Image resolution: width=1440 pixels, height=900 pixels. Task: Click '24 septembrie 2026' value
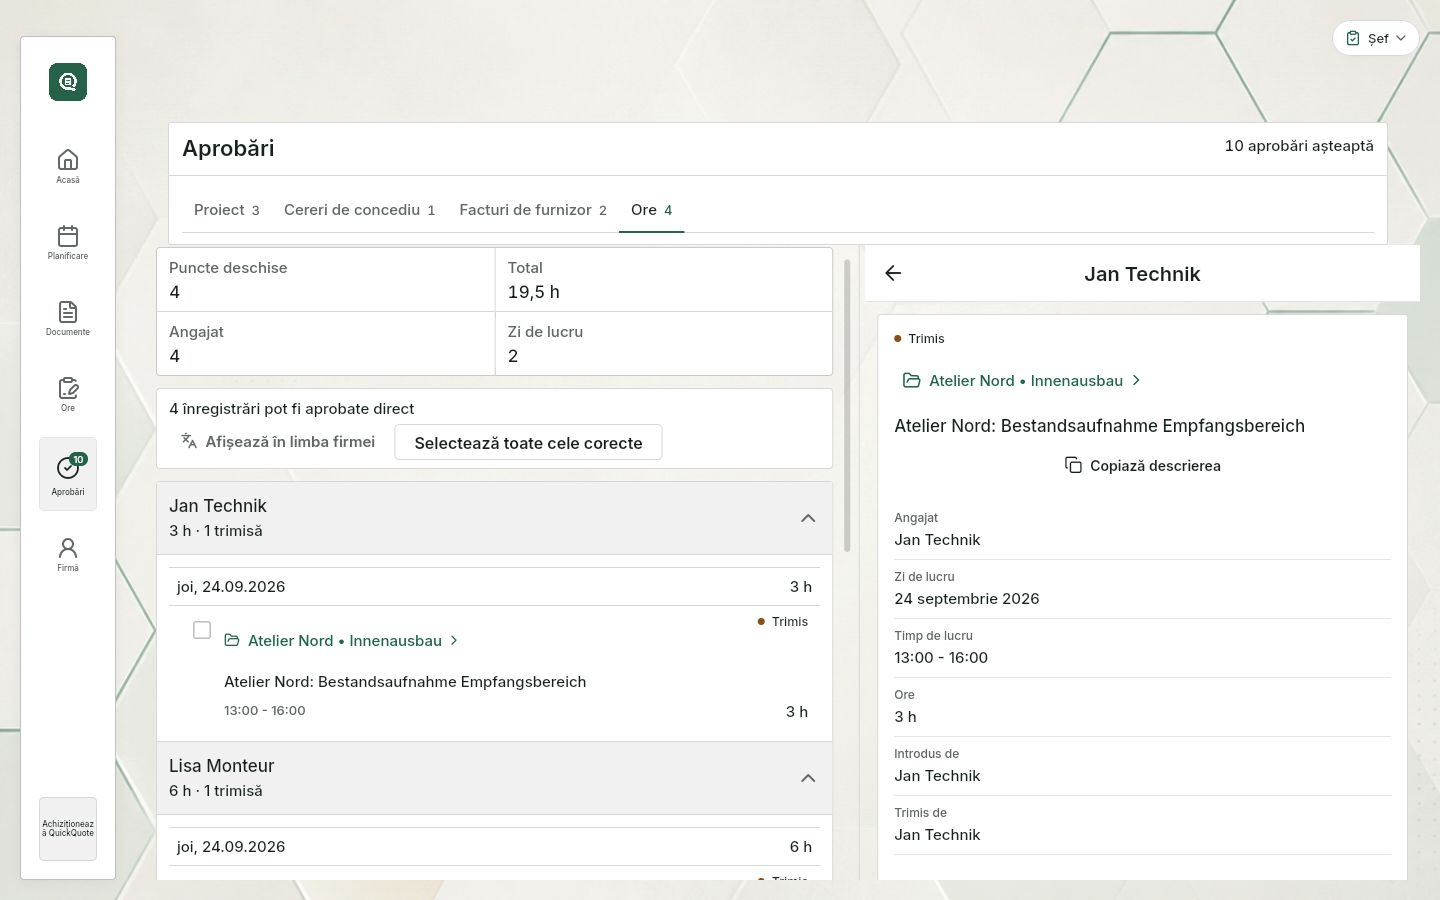[967, 599]
